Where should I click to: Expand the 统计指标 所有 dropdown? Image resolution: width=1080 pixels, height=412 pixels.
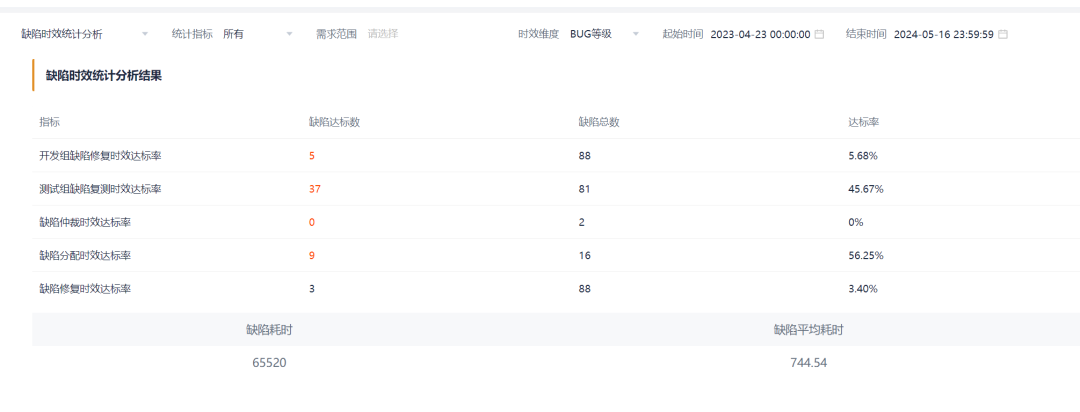click(258, 34)
